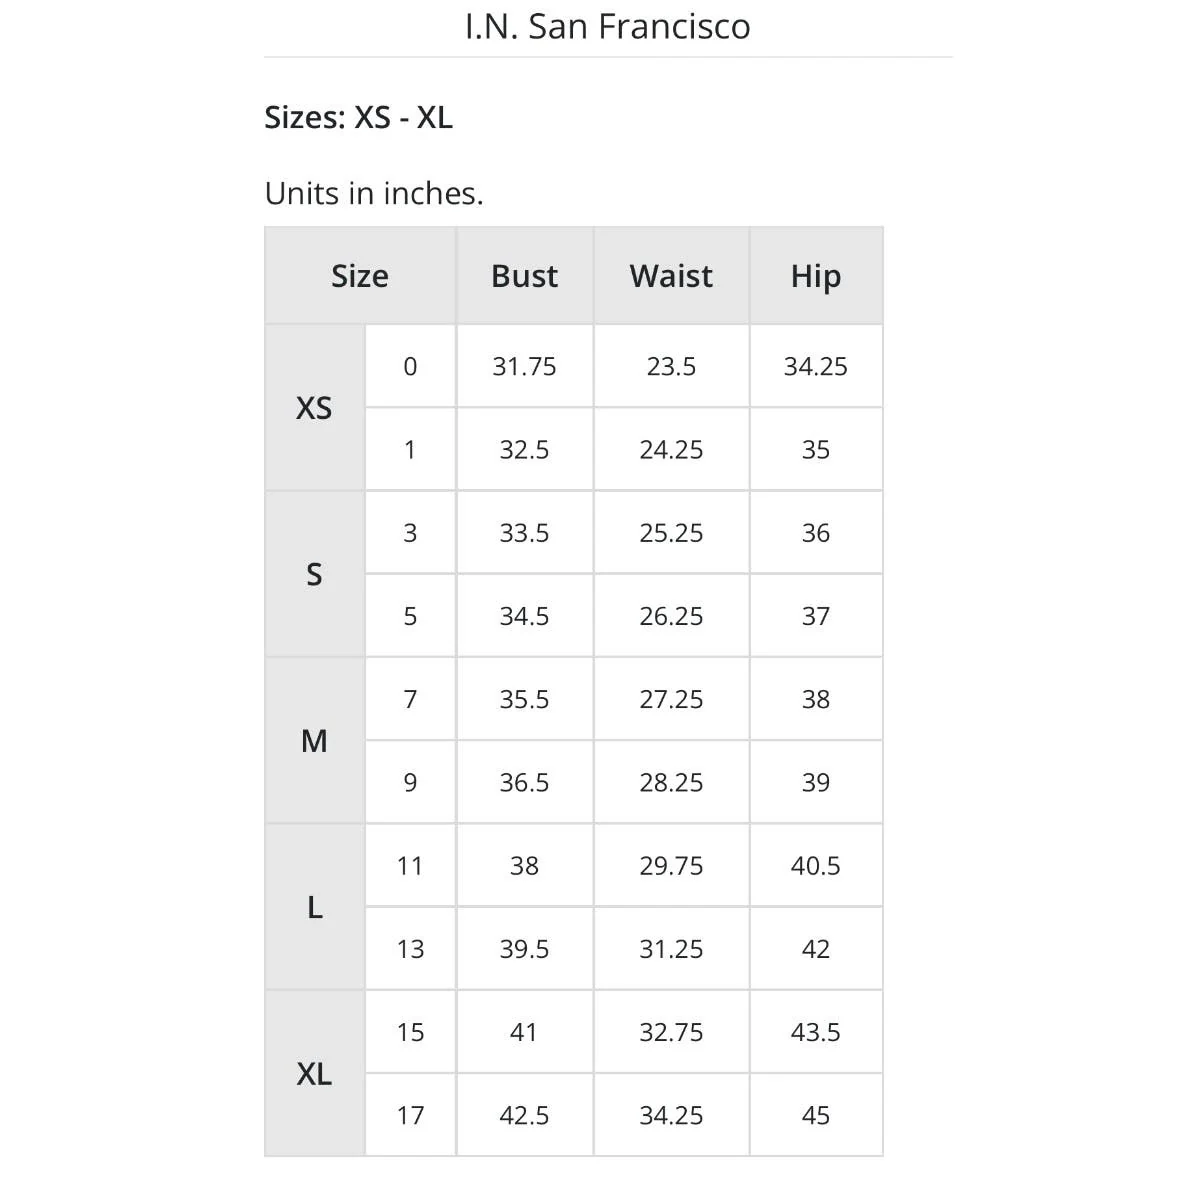Select waist value 24.25 for size 1
The width and height of the screenshot is (1179, 1179).
(x=671, y=450)
